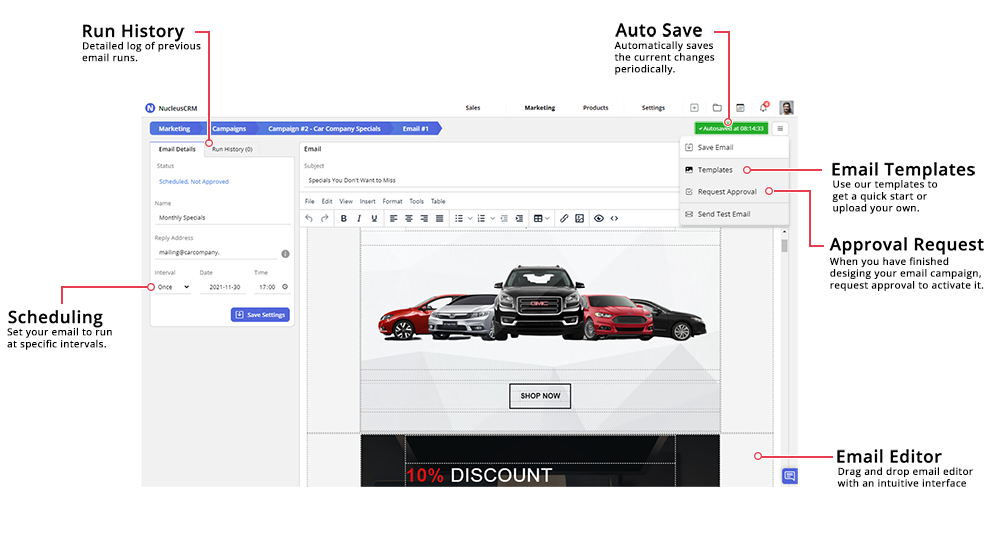990x547 pixels.
Task: Justify the text
Action: 439,219
